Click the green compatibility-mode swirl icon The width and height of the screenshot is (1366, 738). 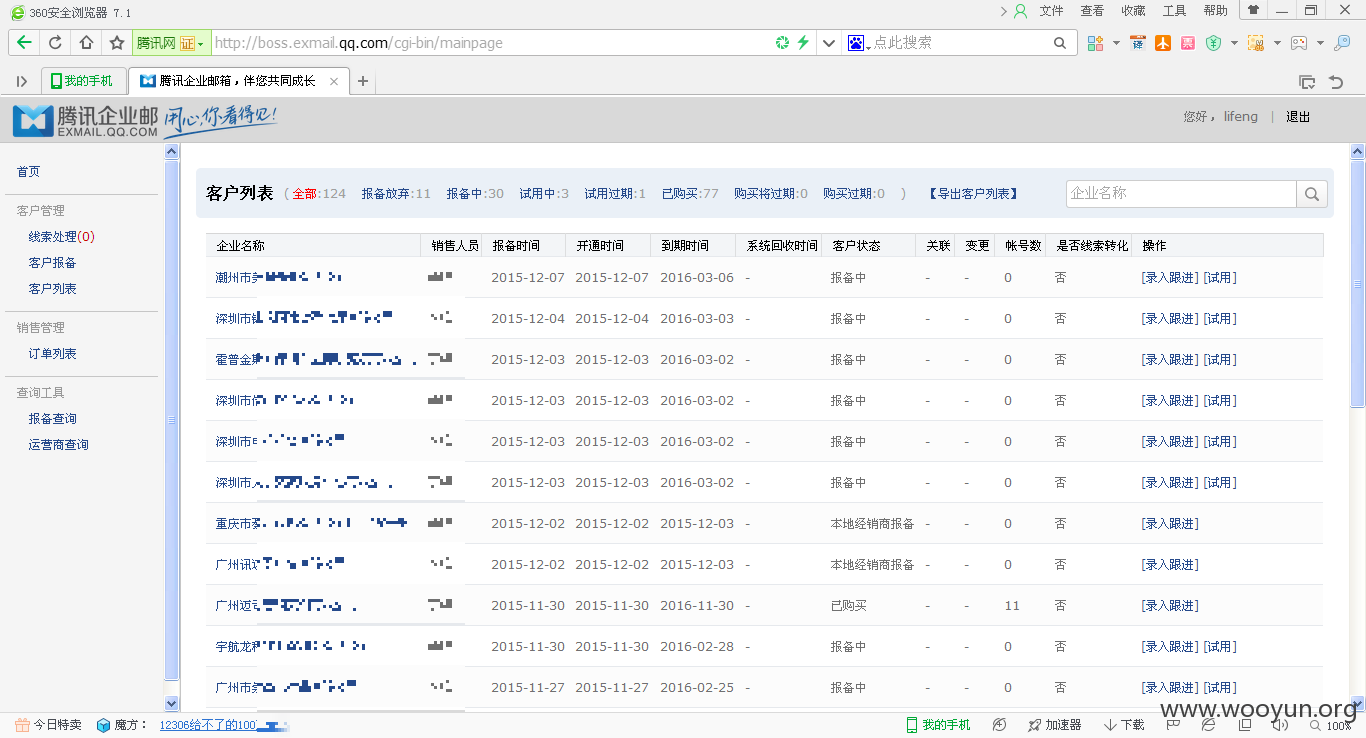coord(782,43)
